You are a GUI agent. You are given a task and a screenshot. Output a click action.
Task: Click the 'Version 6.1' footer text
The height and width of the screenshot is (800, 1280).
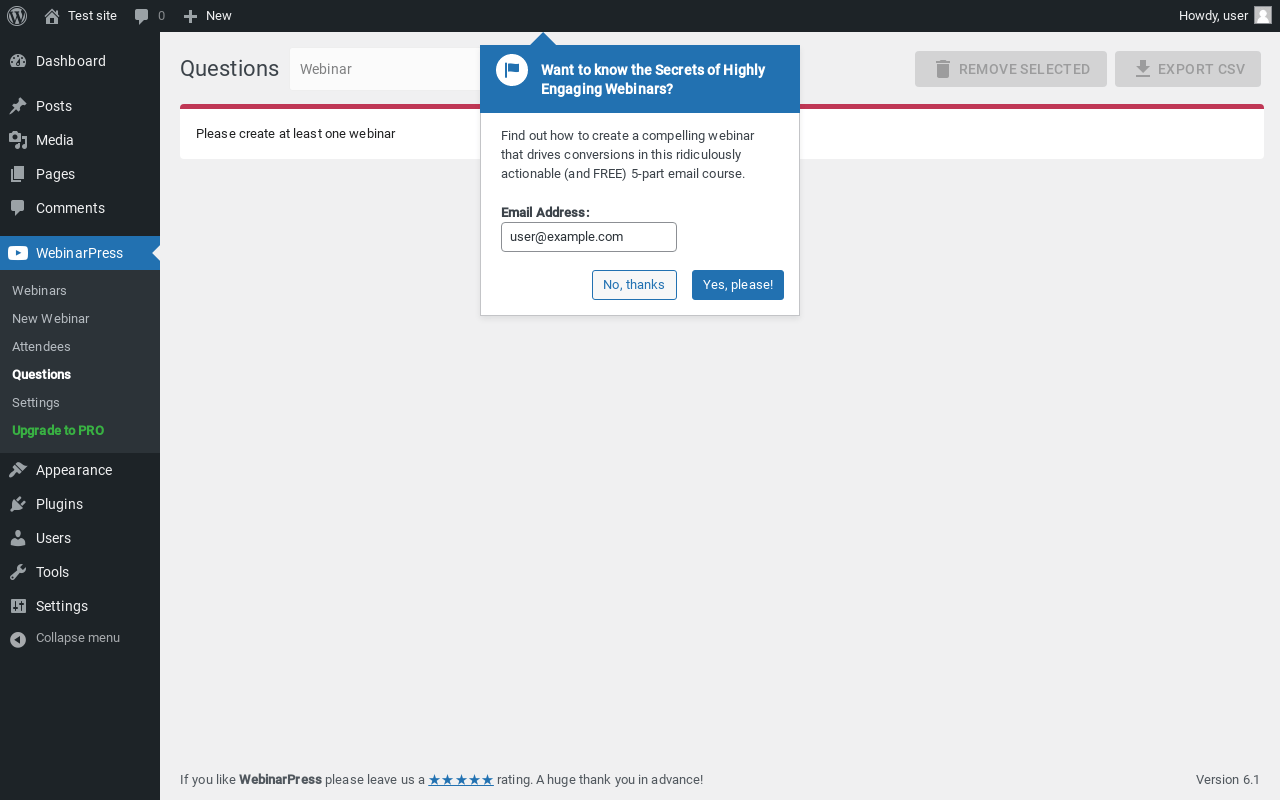tap(1228, 780)
